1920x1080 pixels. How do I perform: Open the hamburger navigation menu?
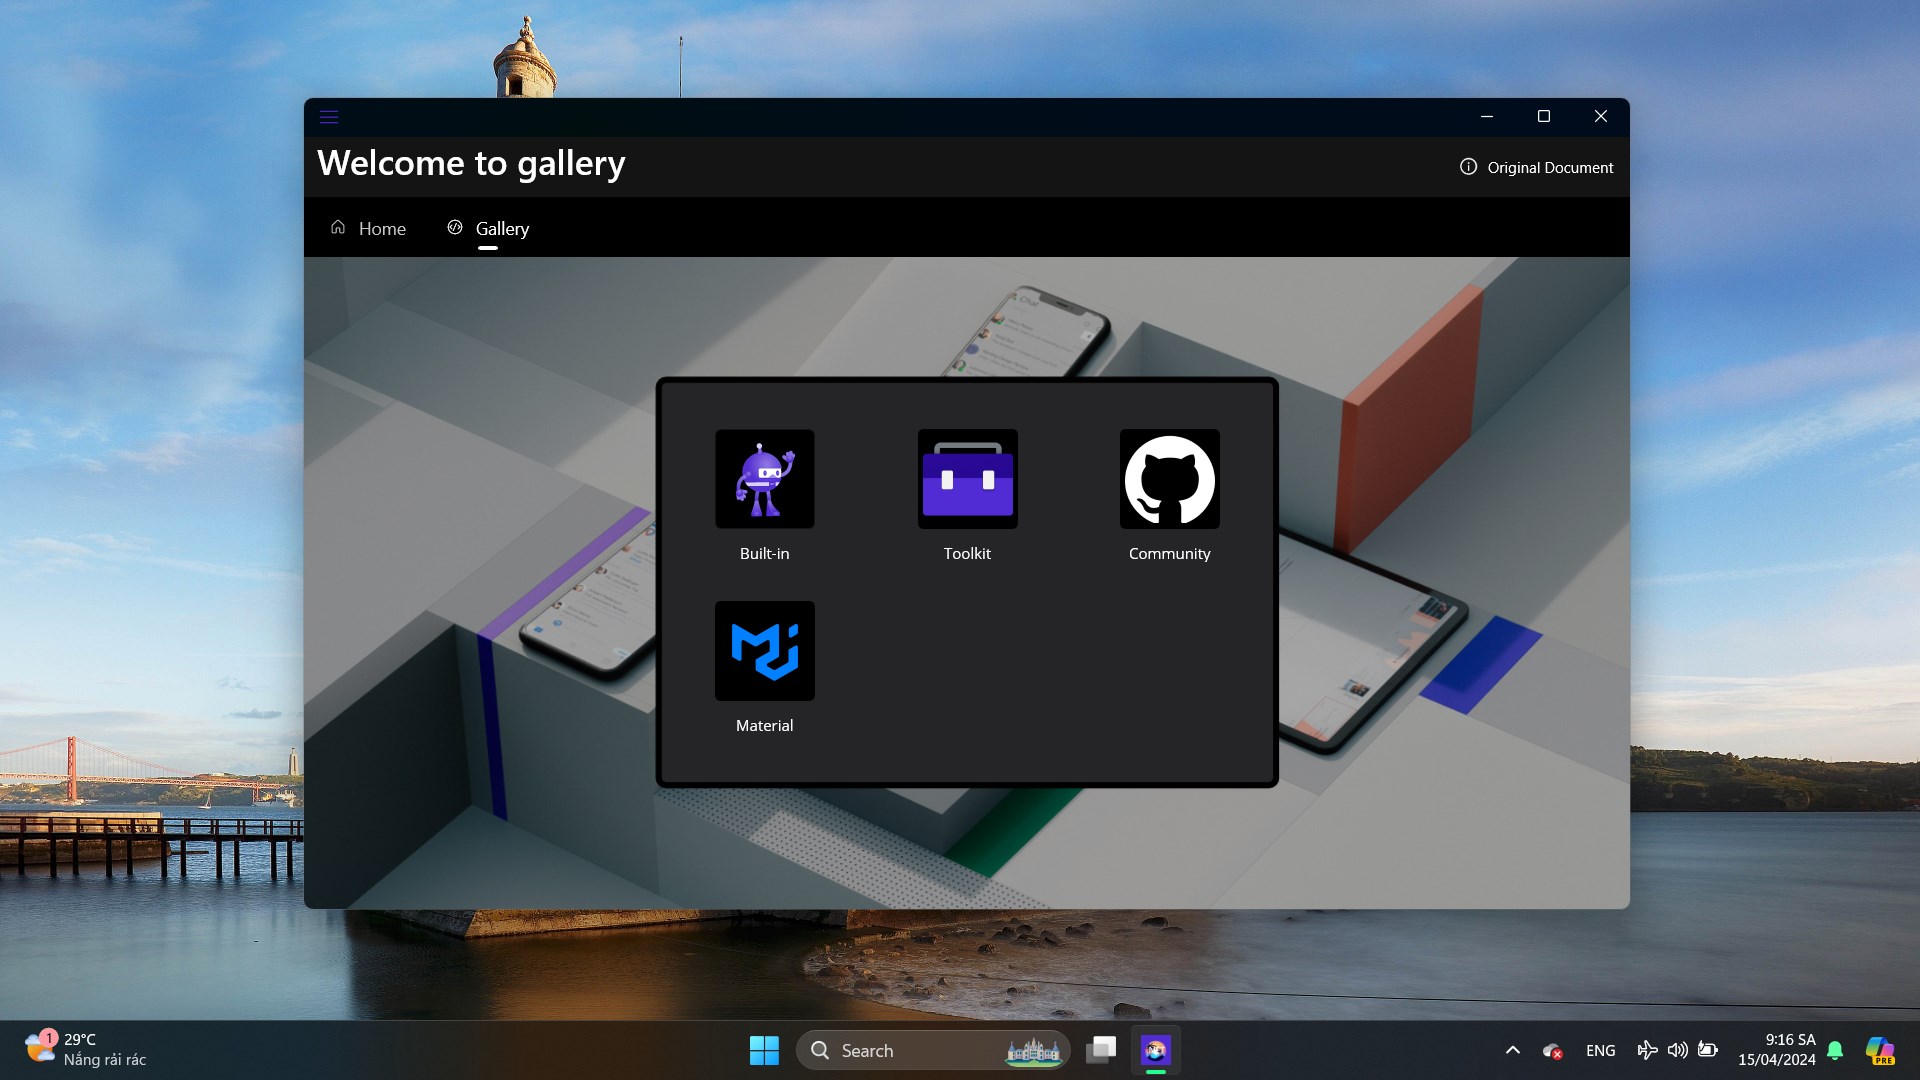329,117
